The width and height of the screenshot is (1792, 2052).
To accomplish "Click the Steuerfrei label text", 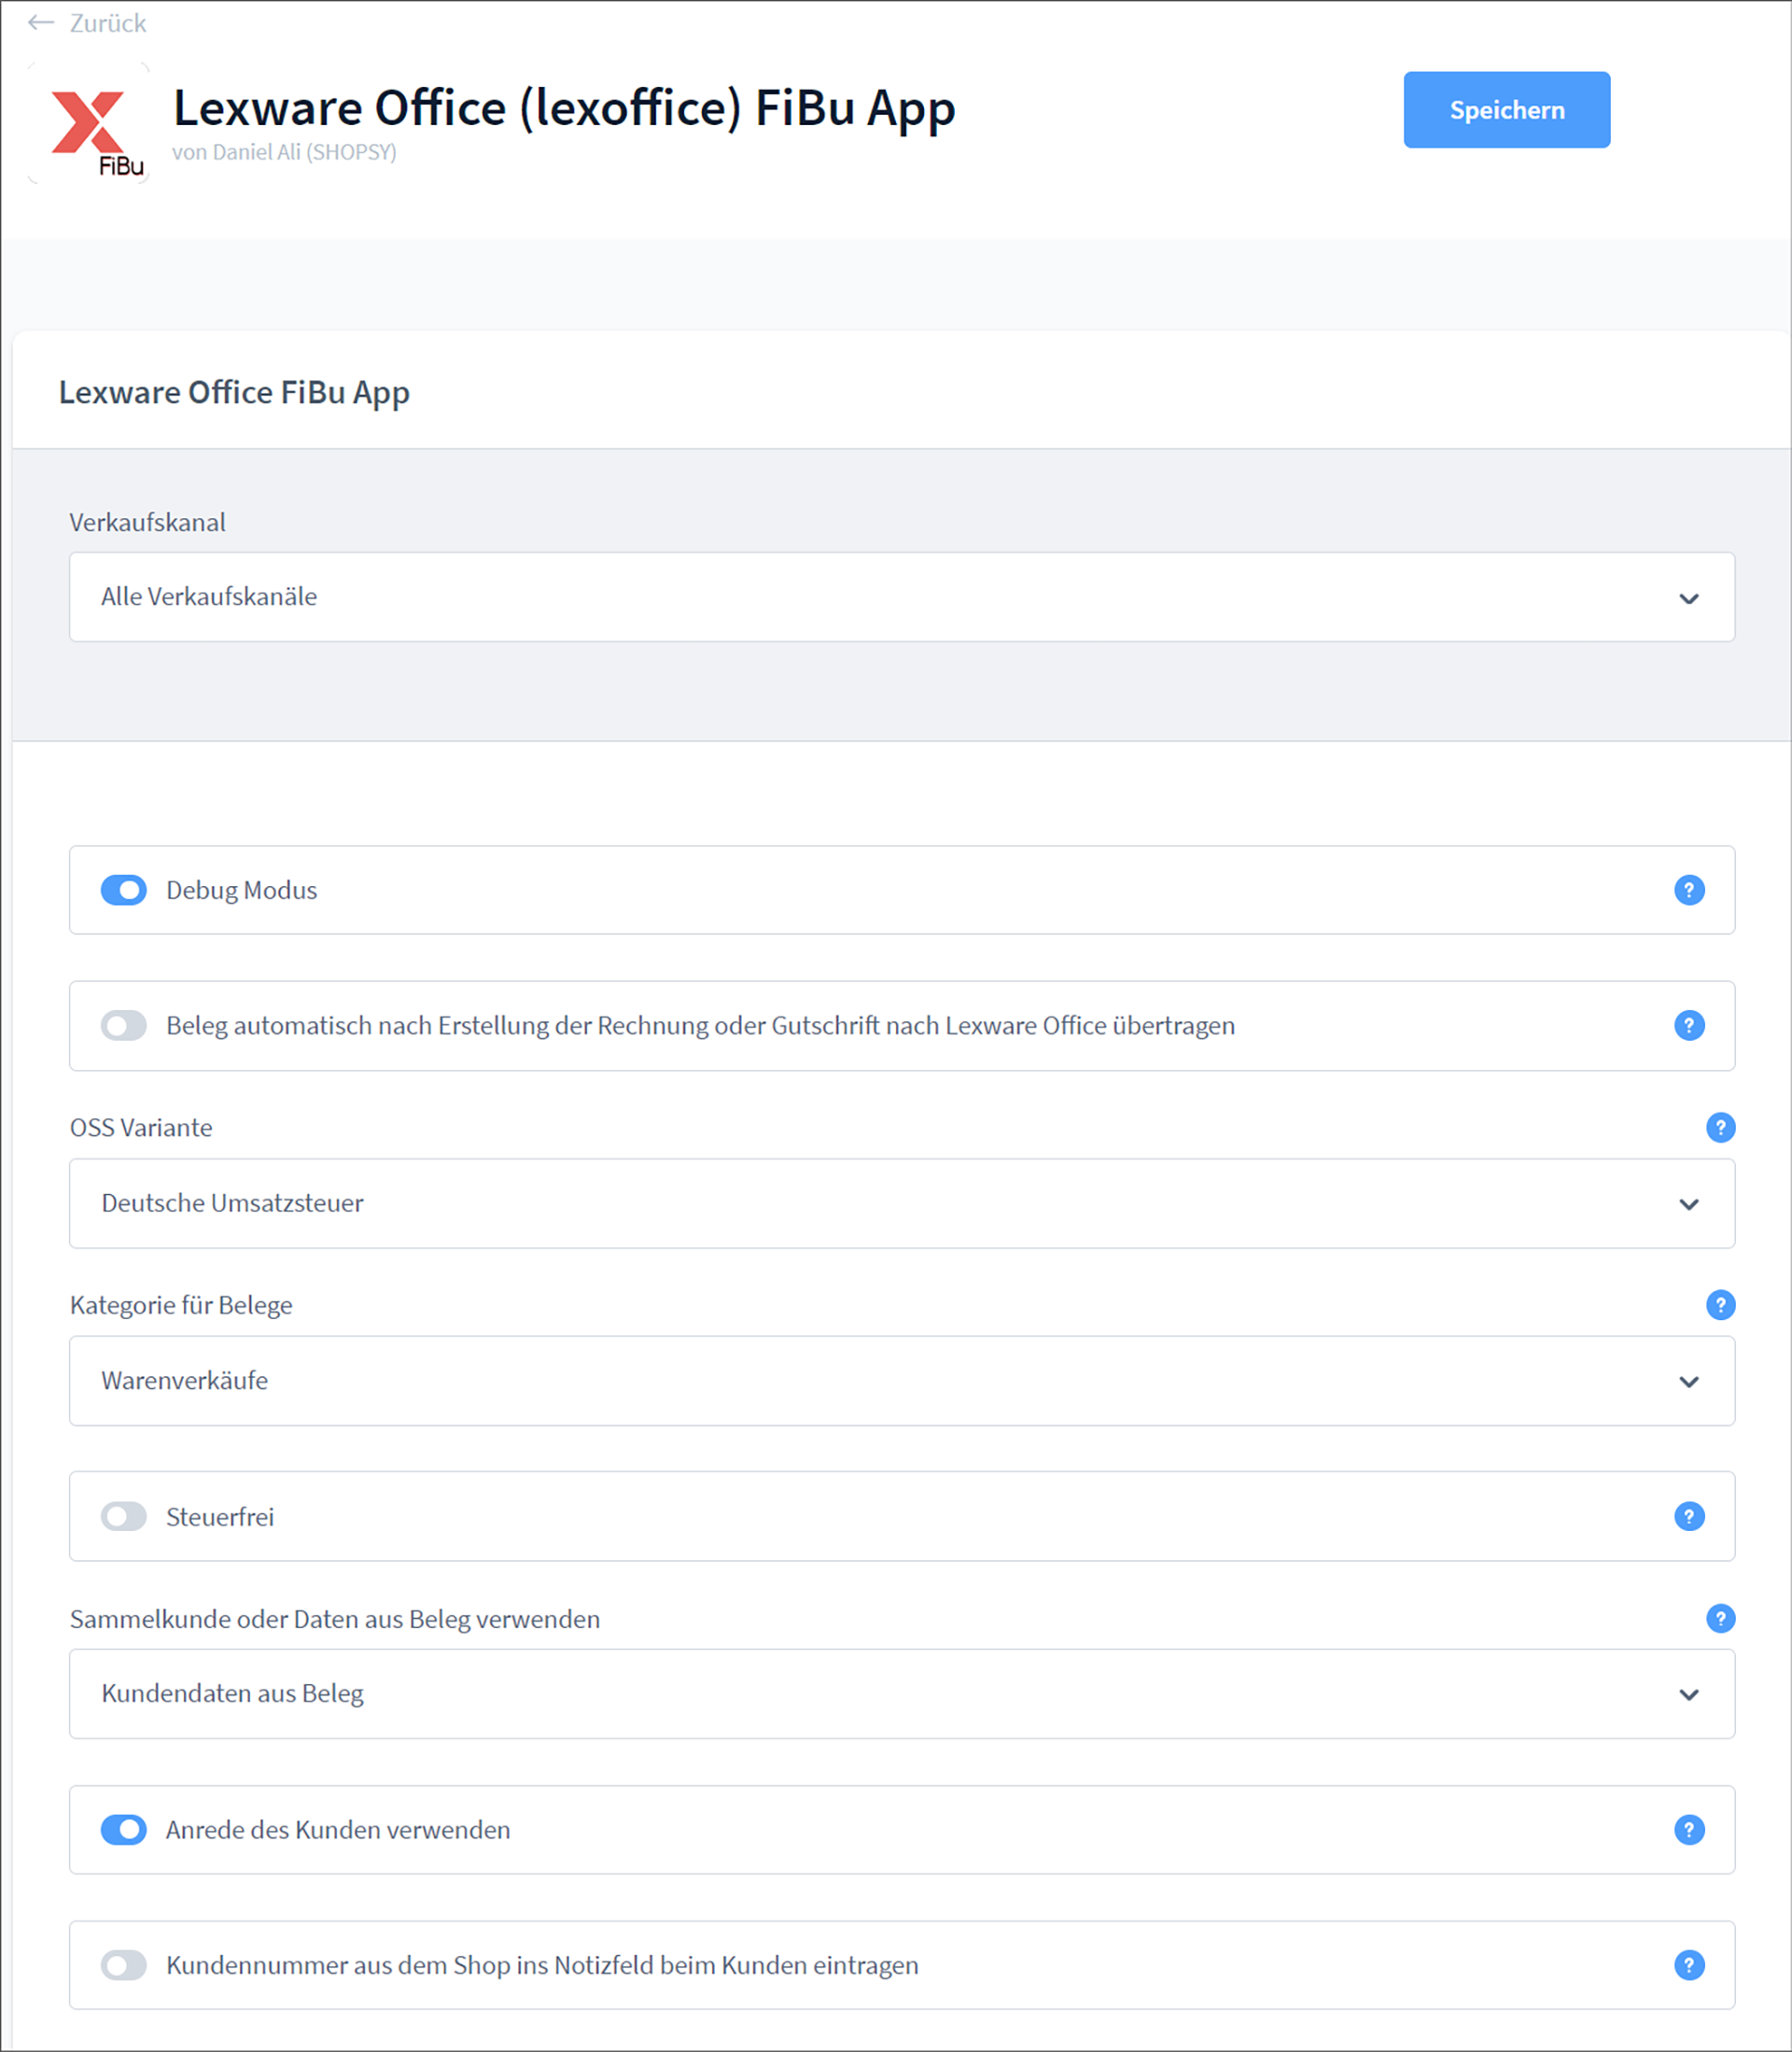I will pos(219,1517).
